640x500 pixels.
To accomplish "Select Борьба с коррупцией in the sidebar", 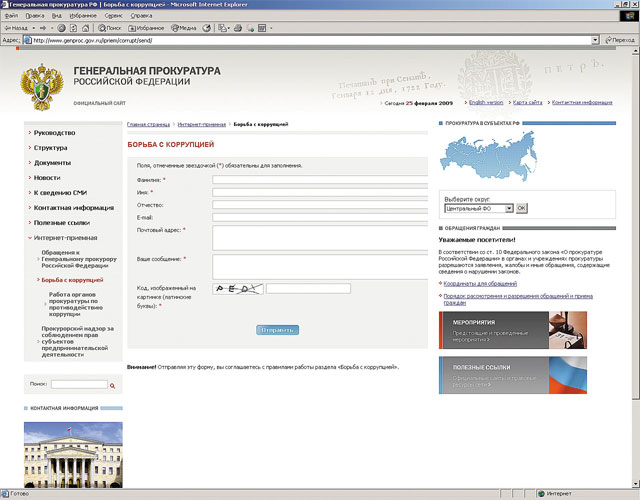I will point(72,280).
